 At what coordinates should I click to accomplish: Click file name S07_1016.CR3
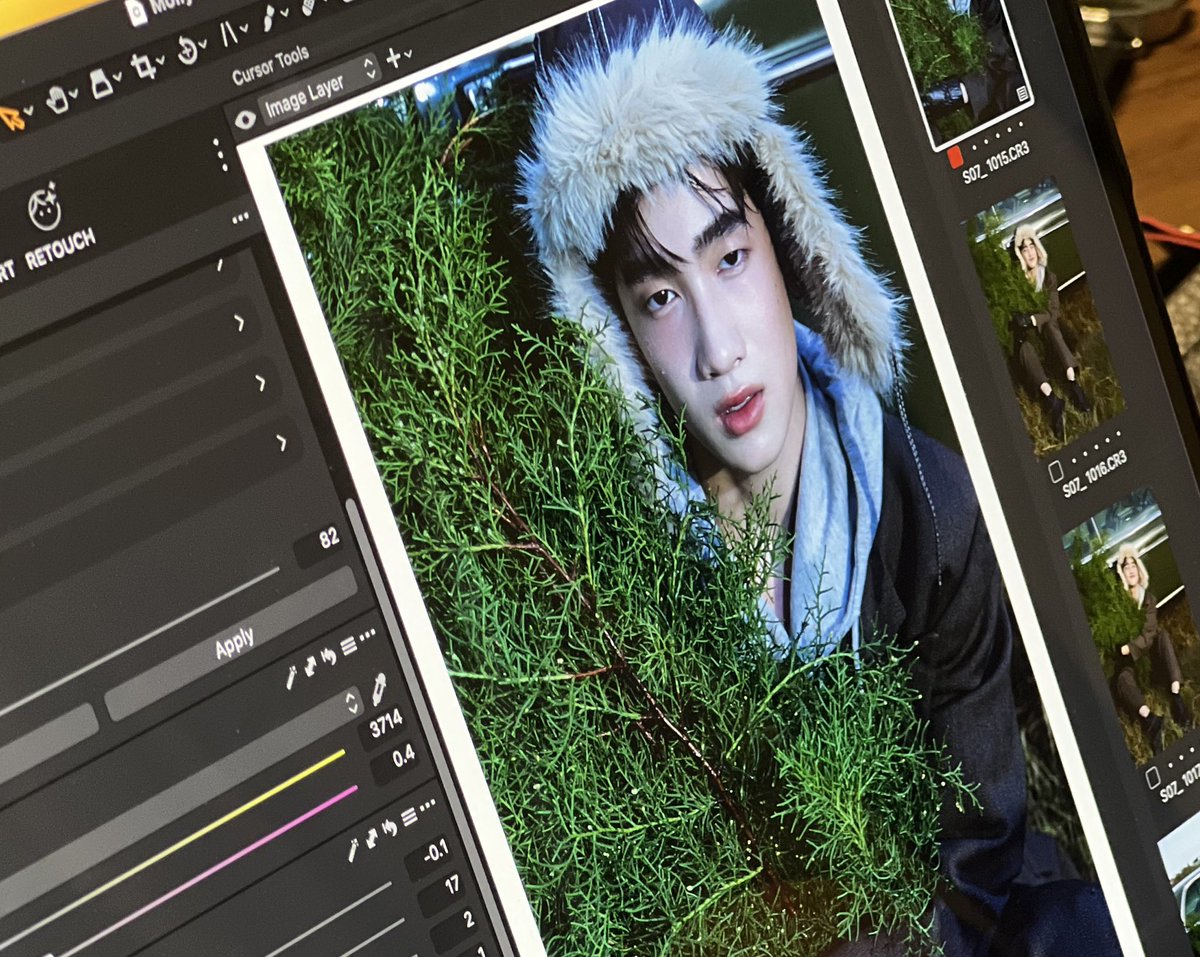pyautogui.click(x=1096, y=474)
